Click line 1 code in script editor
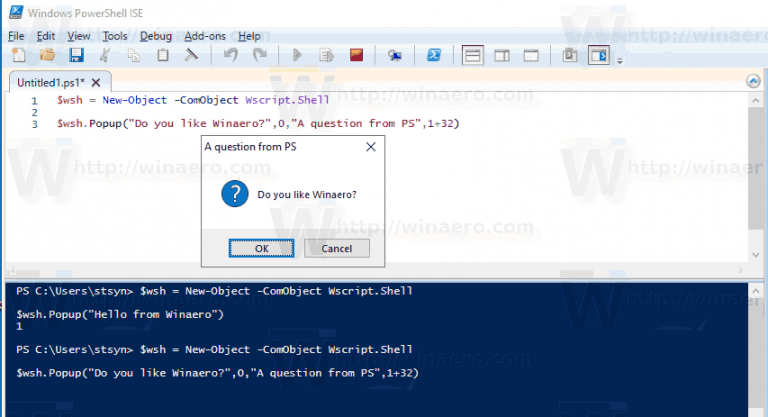The image size is (768, 417). click(193, 100)
